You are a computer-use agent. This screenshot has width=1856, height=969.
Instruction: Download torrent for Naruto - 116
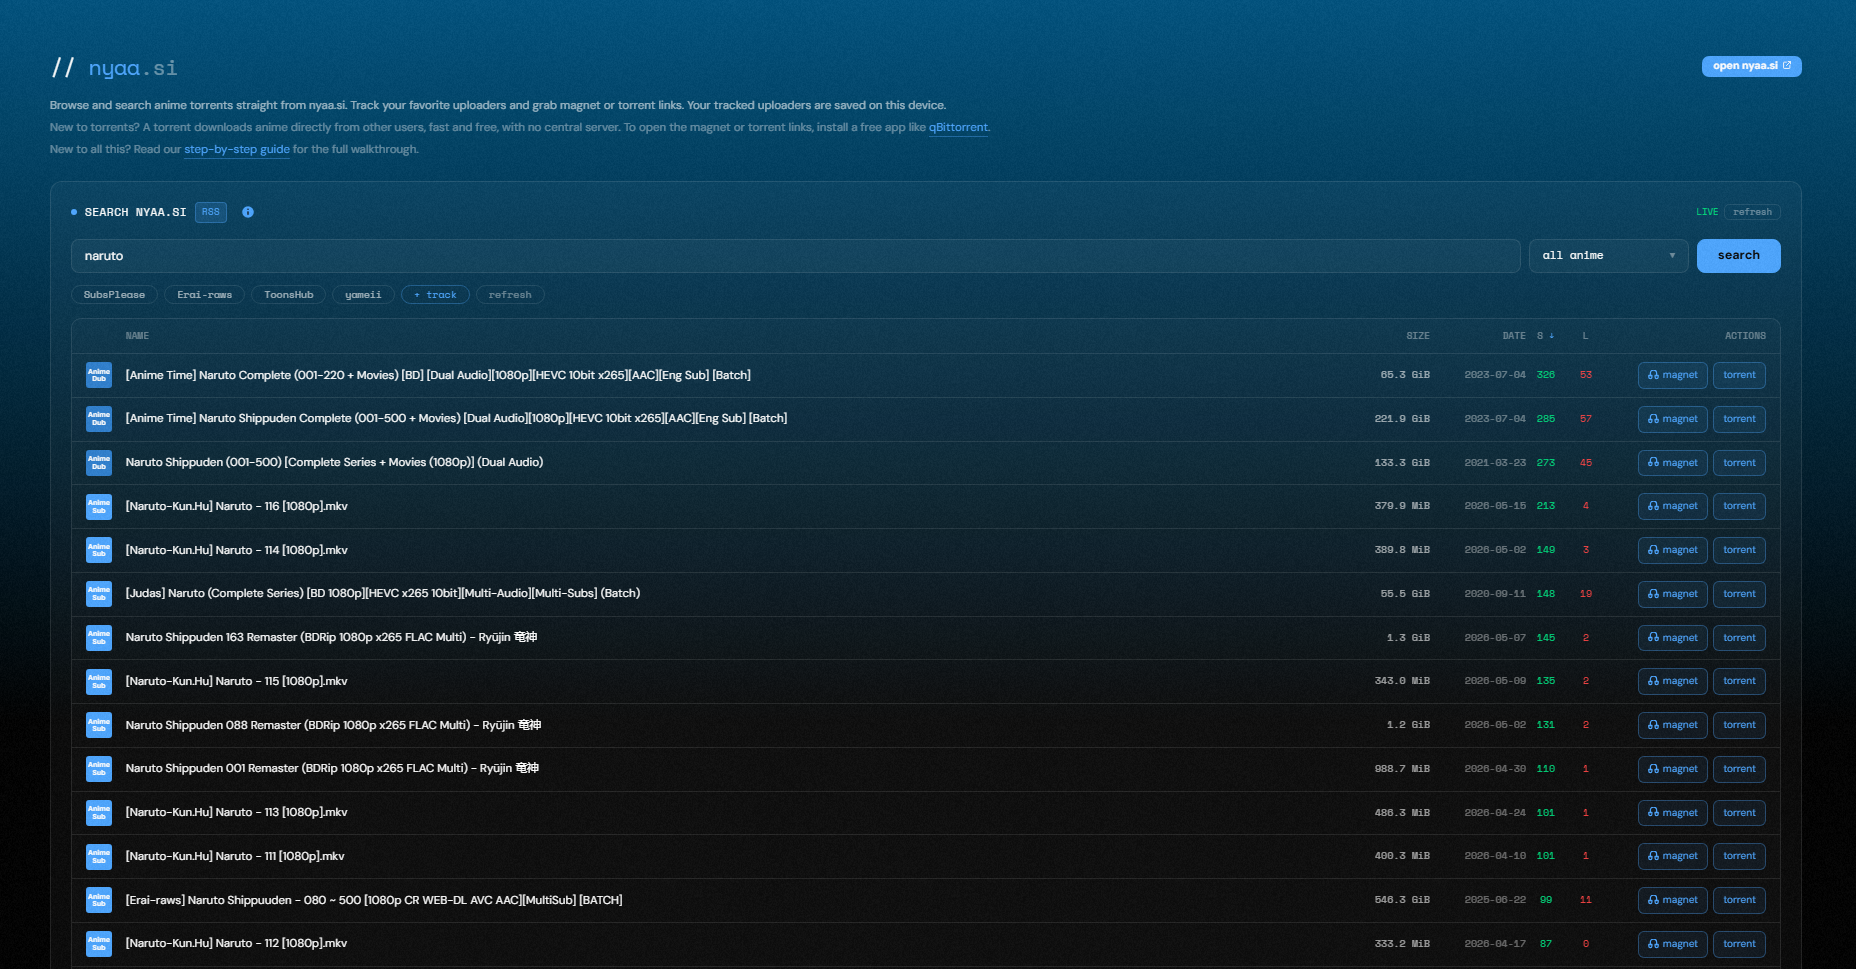tap(1739, 506)
